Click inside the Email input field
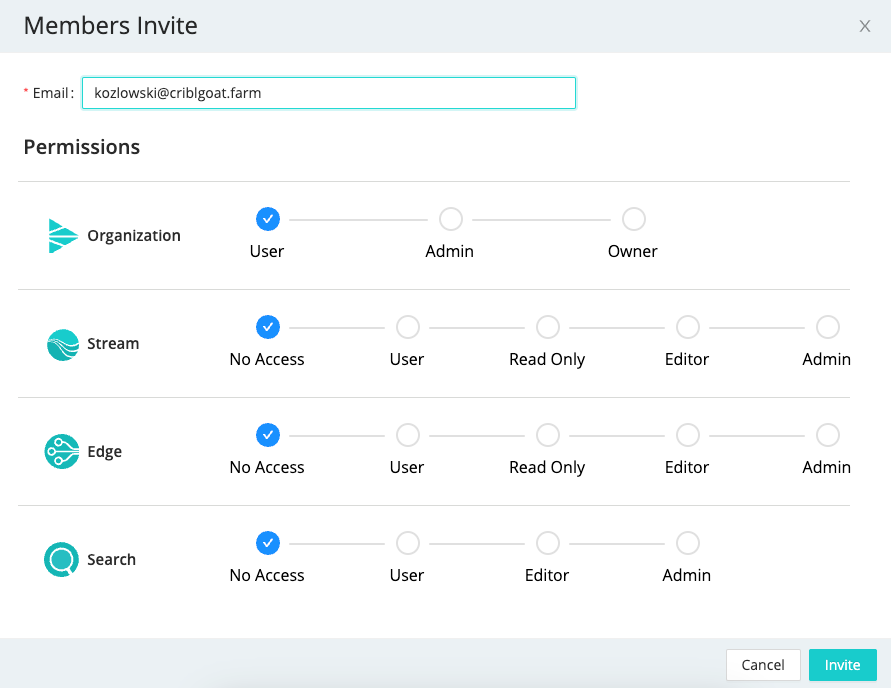Viewport: 891px width, 688px height. click(330, 92)
